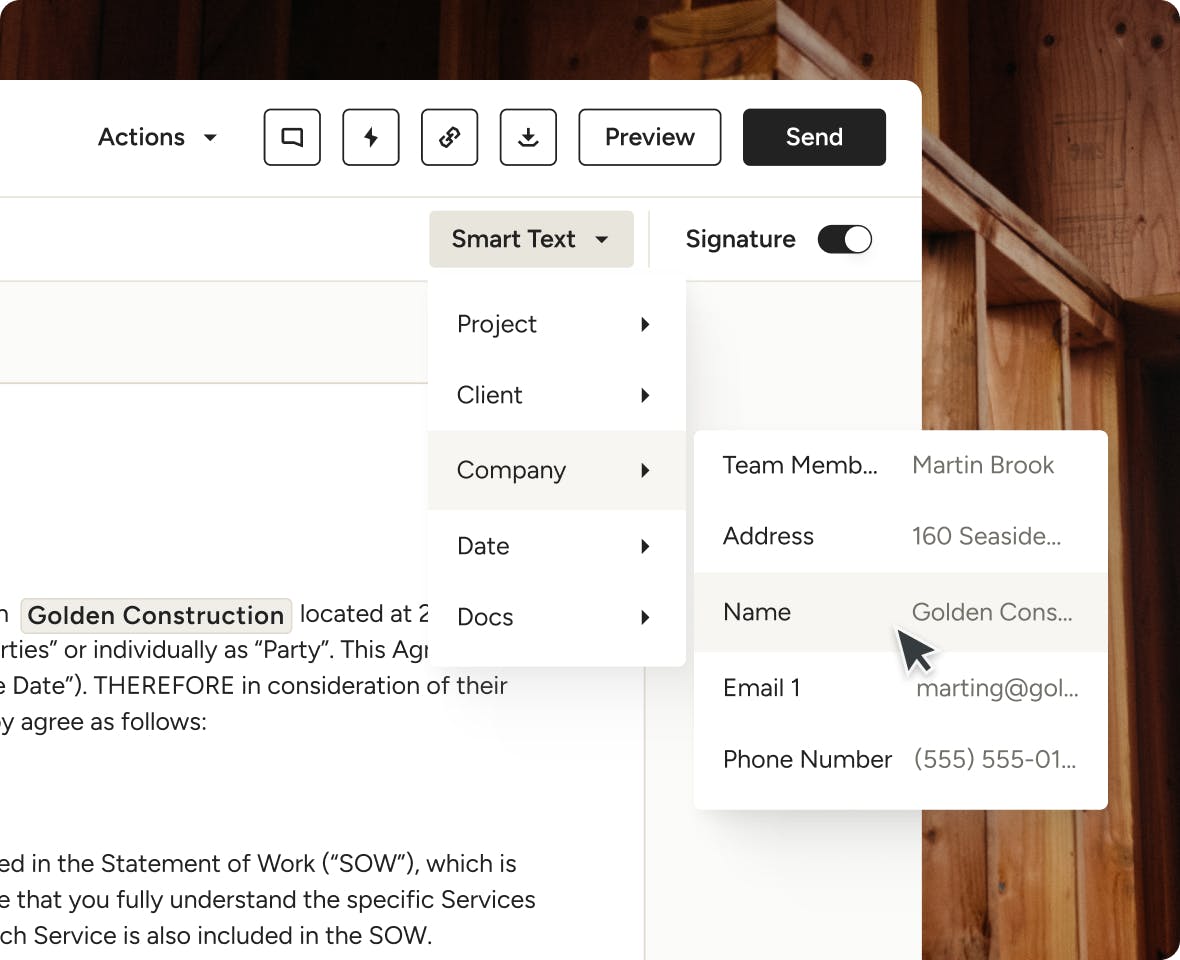Expand the Docs submenu arrow

point(645,617)
